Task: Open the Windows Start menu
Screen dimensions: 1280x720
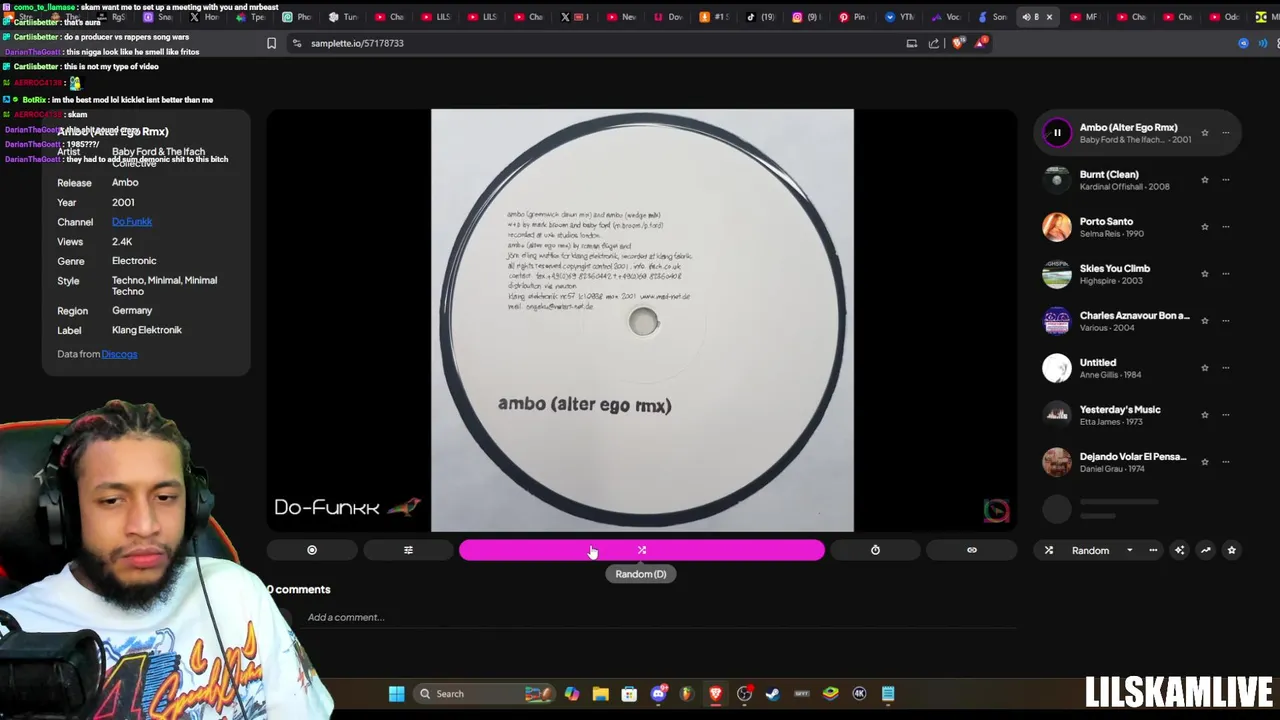Action: (396, 694)
